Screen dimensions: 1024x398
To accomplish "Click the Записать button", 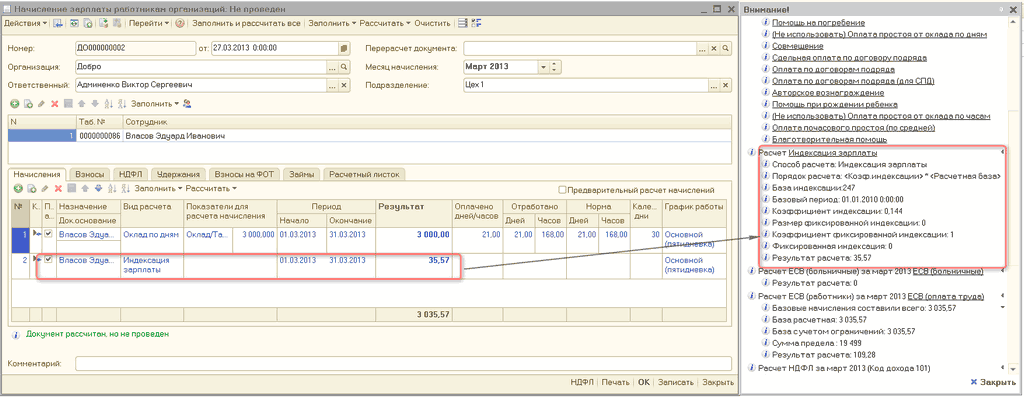I will (x=675, y=383).
